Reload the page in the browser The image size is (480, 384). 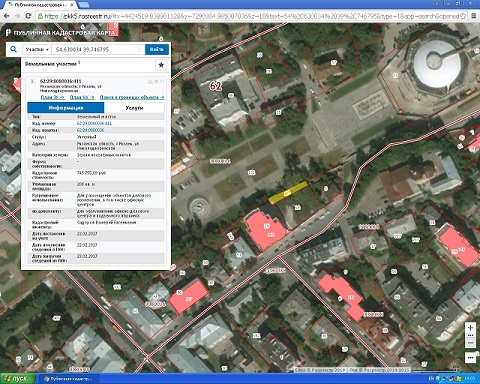pyautogui.click(x=28, y=16)
